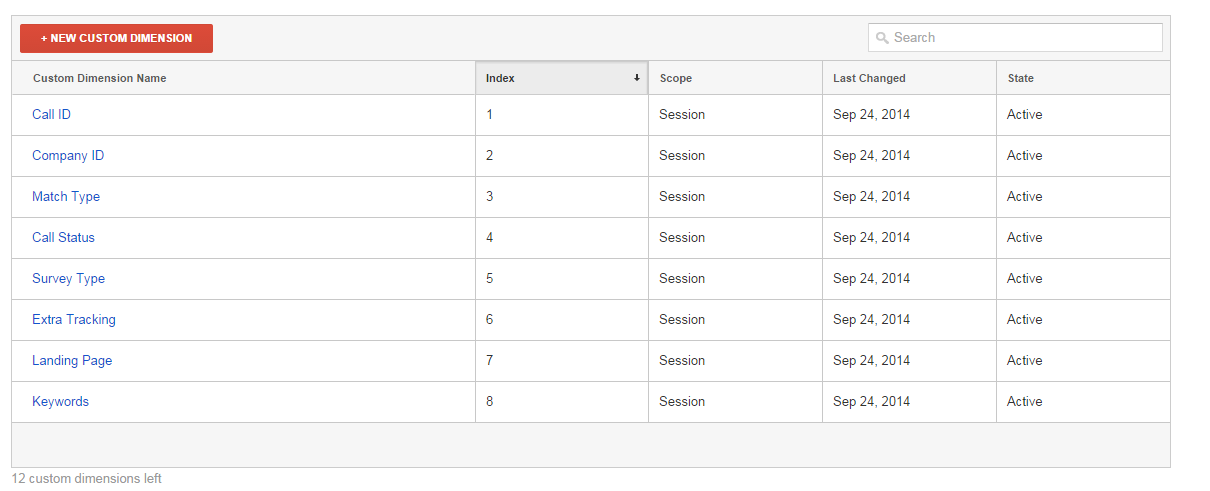Click the Index header cell
Image resolution: width=1210 pixels, height=491 pixels.
[562, 78]
